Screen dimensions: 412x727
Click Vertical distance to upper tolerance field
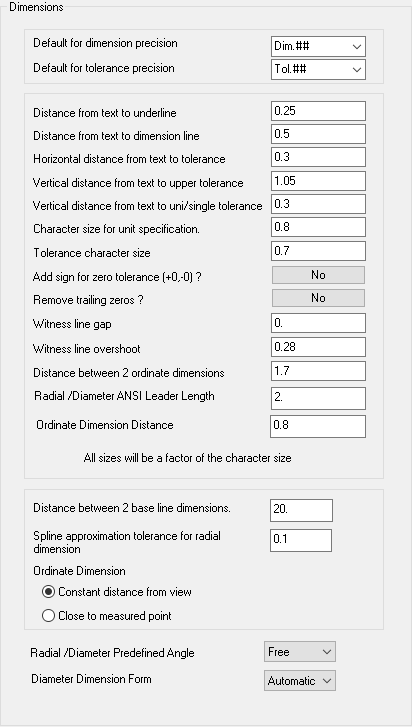[x=318, y=181]
